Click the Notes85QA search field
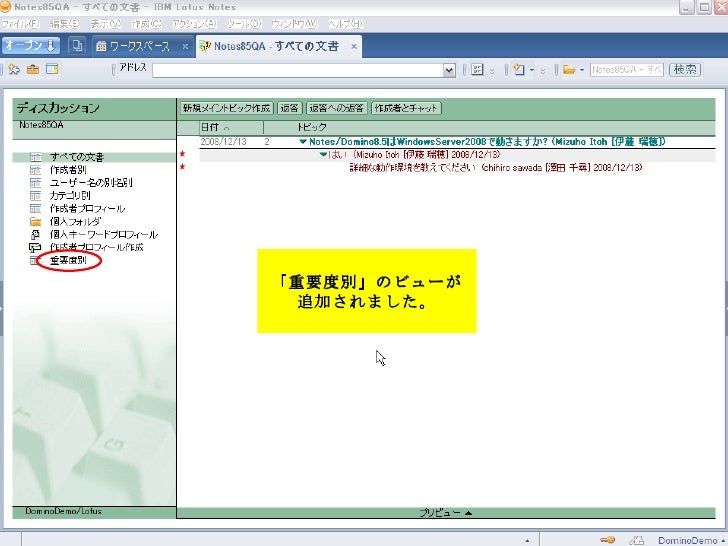This screenshot has height=546, width=728. (627, 70)
